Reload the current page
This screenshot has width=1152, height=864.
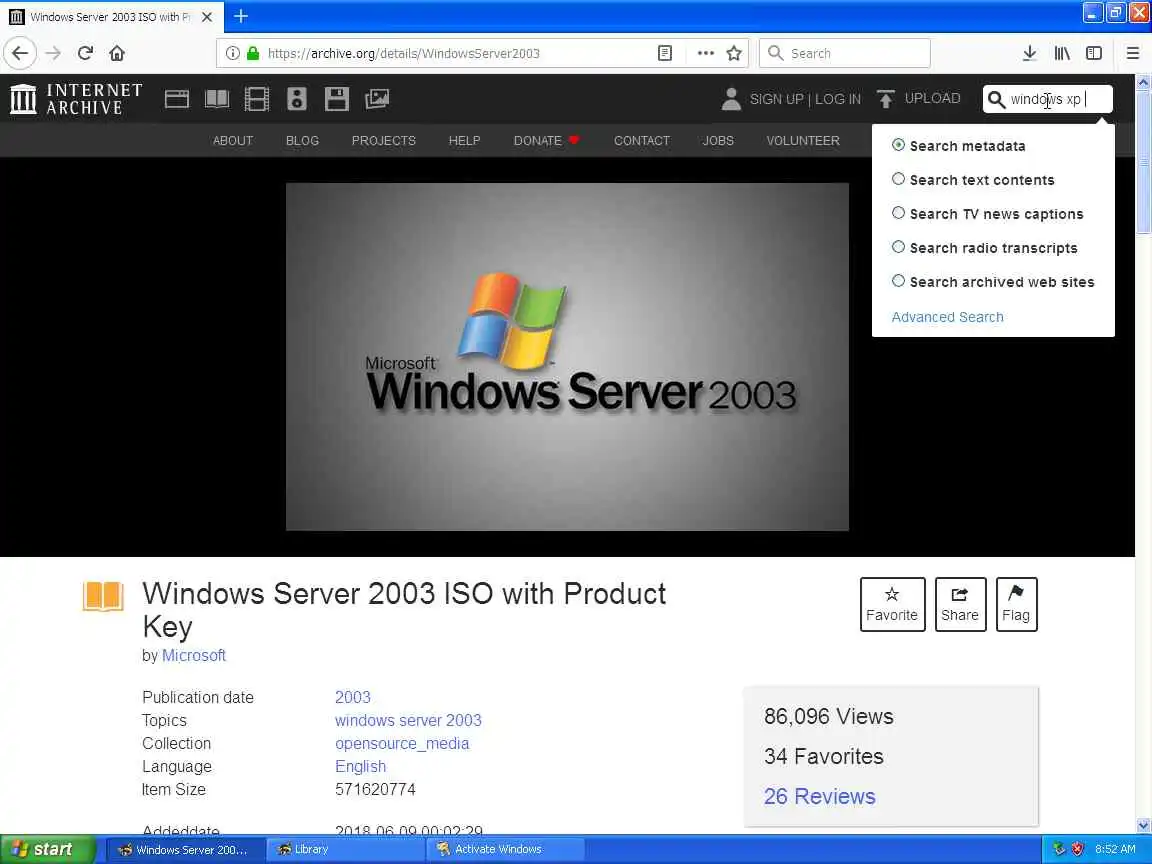click(x=85, y=53)
